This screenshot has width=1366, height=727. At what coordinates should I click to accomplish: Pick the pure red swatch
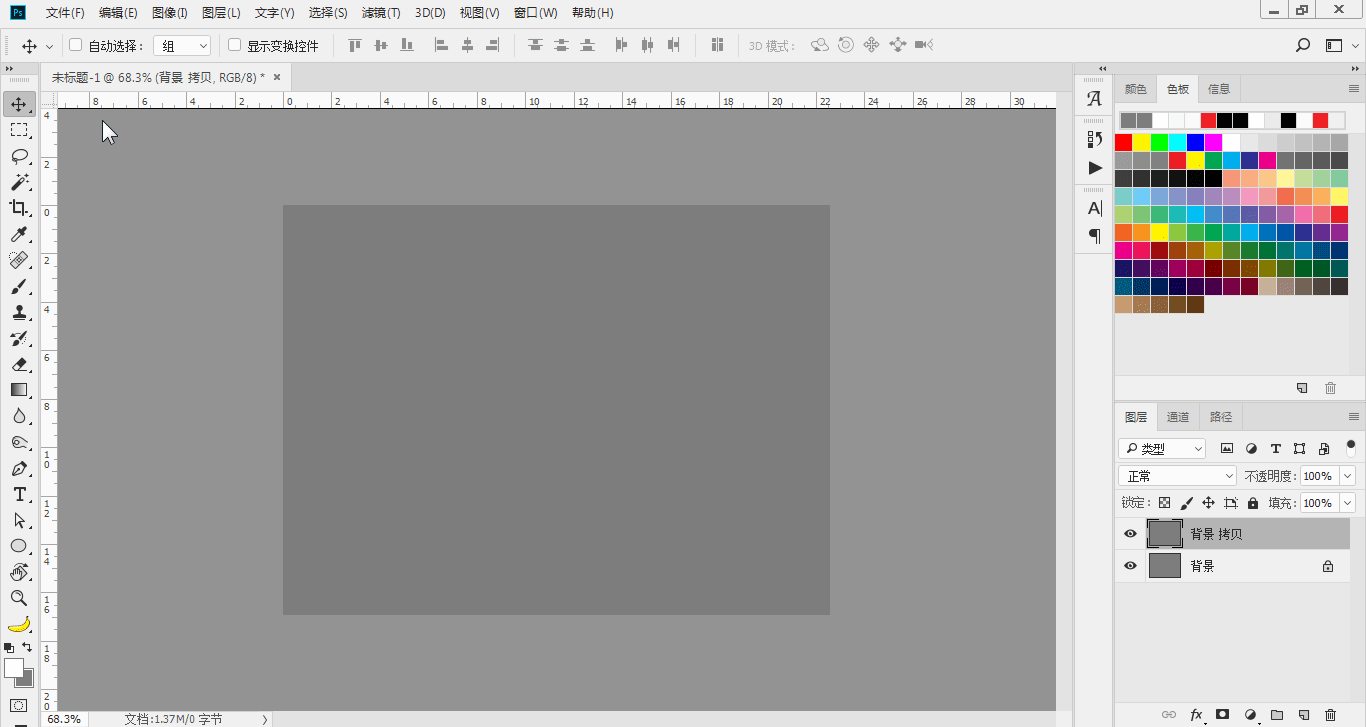(x=1124, y=142)
